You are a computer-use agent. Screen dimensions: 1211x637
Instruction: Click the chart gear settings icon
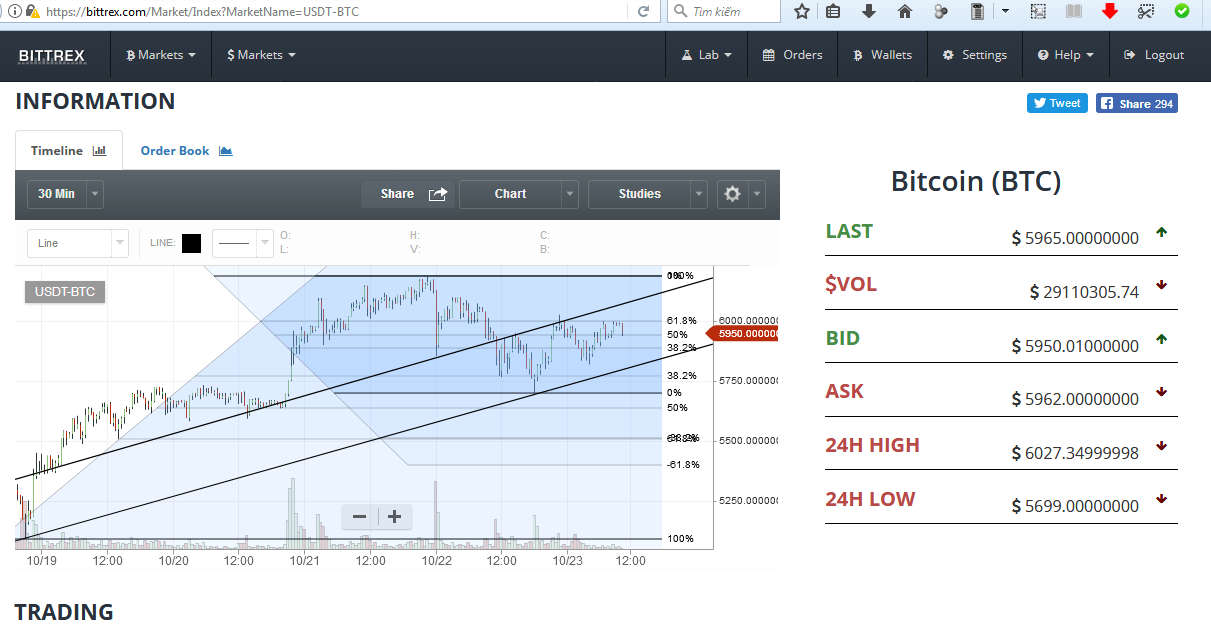coord(732,194)
